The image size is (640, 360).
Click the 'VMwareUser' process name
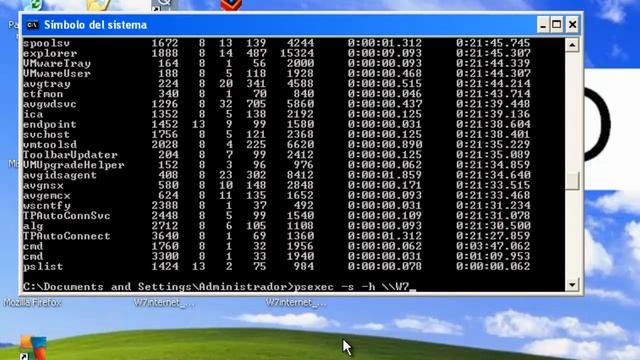[57, 73]
